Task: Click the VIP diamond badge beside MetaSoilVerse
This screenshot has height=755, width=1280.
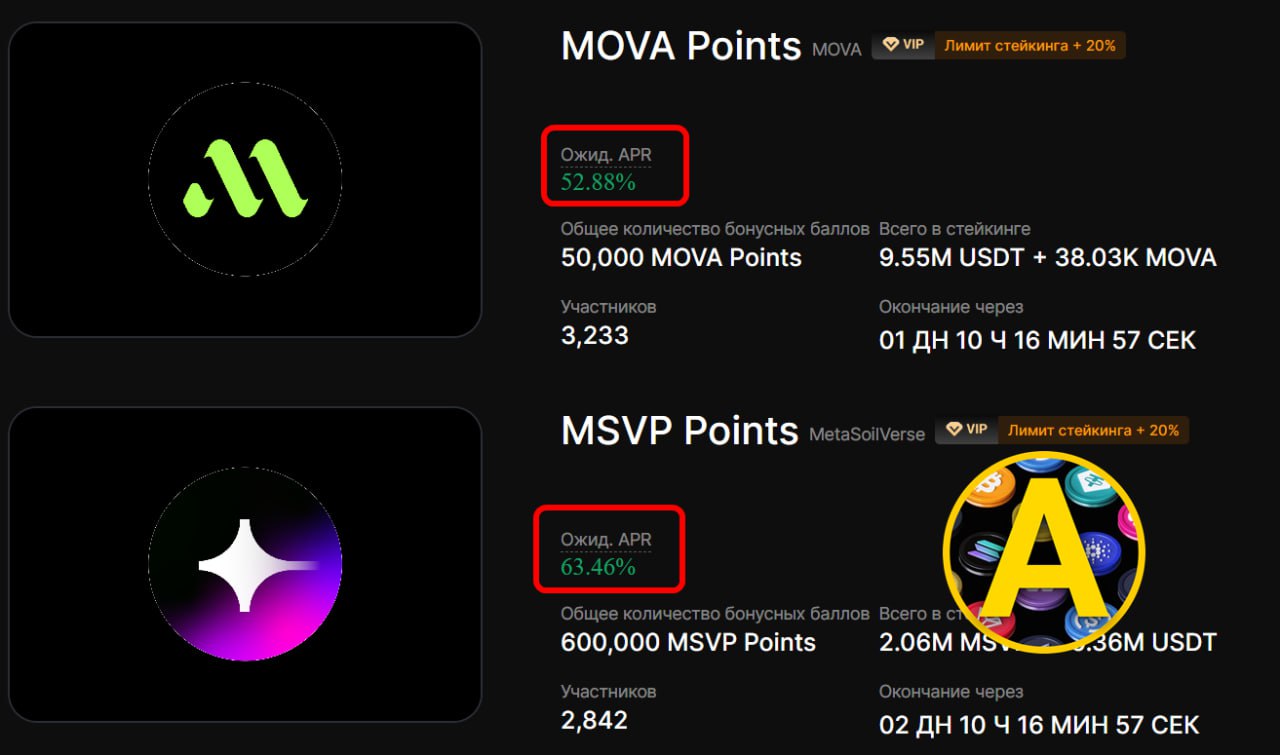Action: (967, 430)
